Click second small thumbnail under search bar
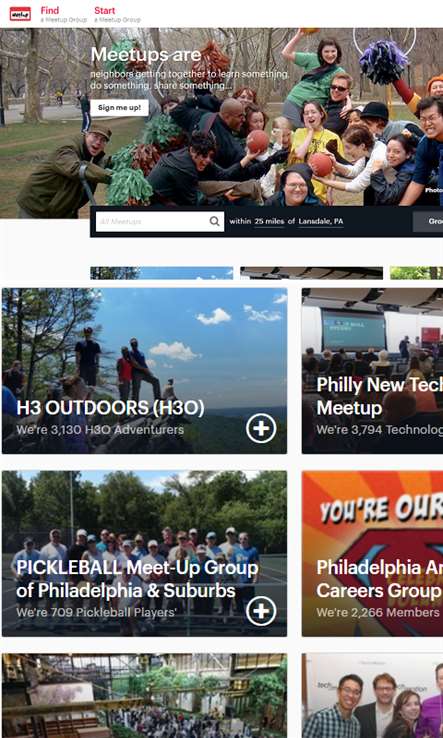 tap(311, 273)
